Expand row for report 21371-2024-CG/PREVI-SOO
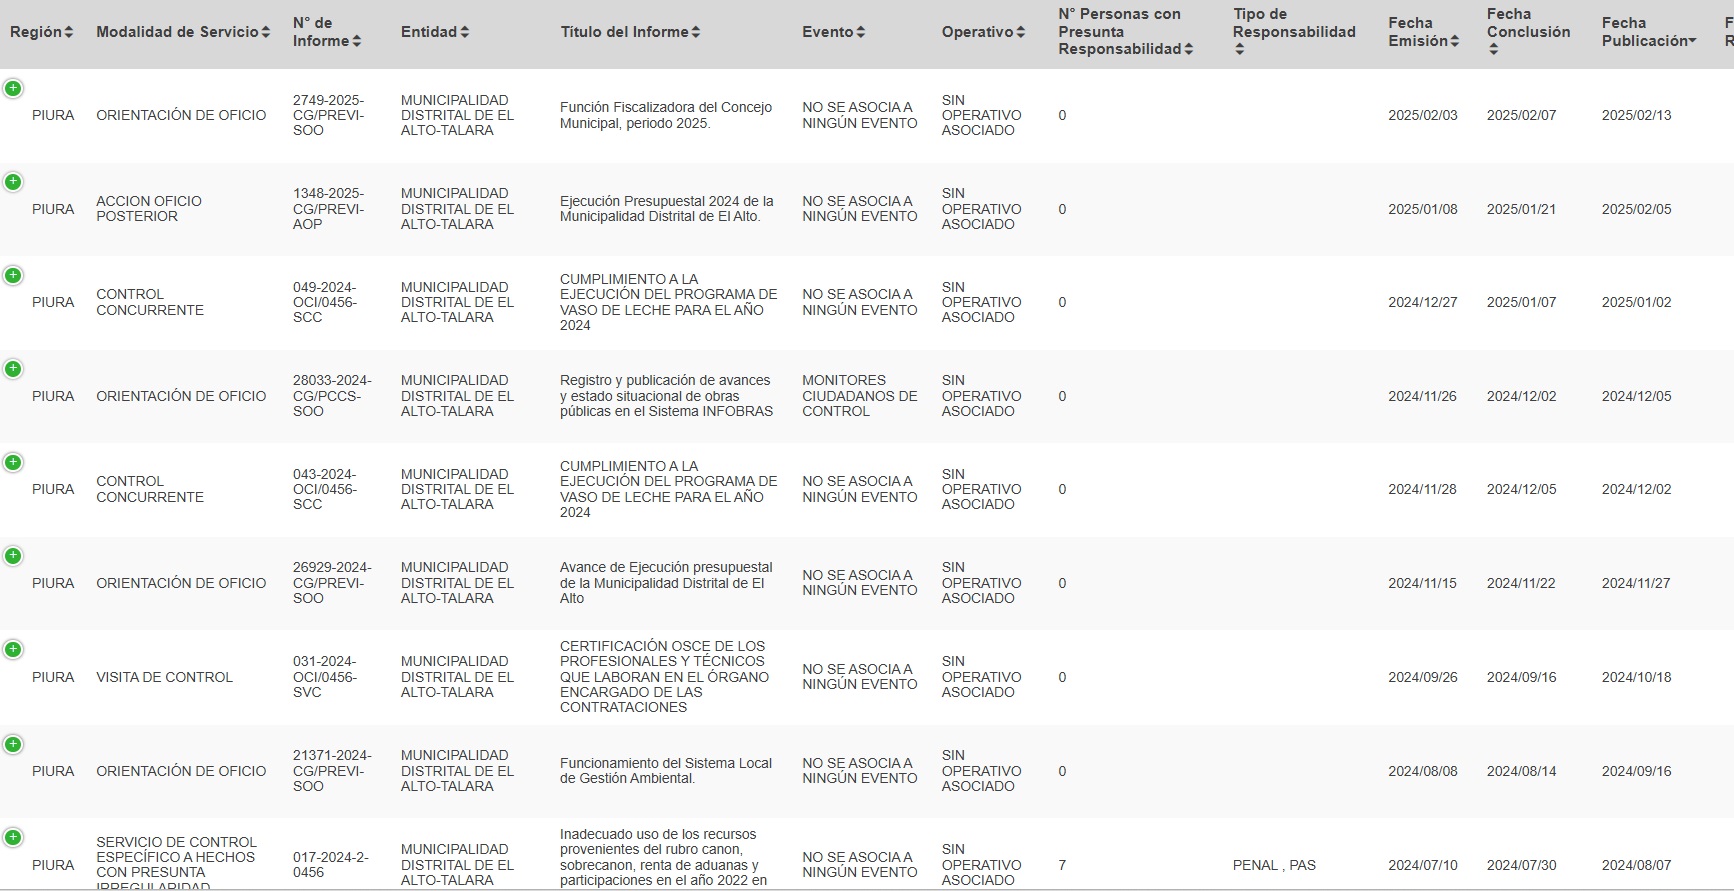1734x891 pixels. point(13,744)
